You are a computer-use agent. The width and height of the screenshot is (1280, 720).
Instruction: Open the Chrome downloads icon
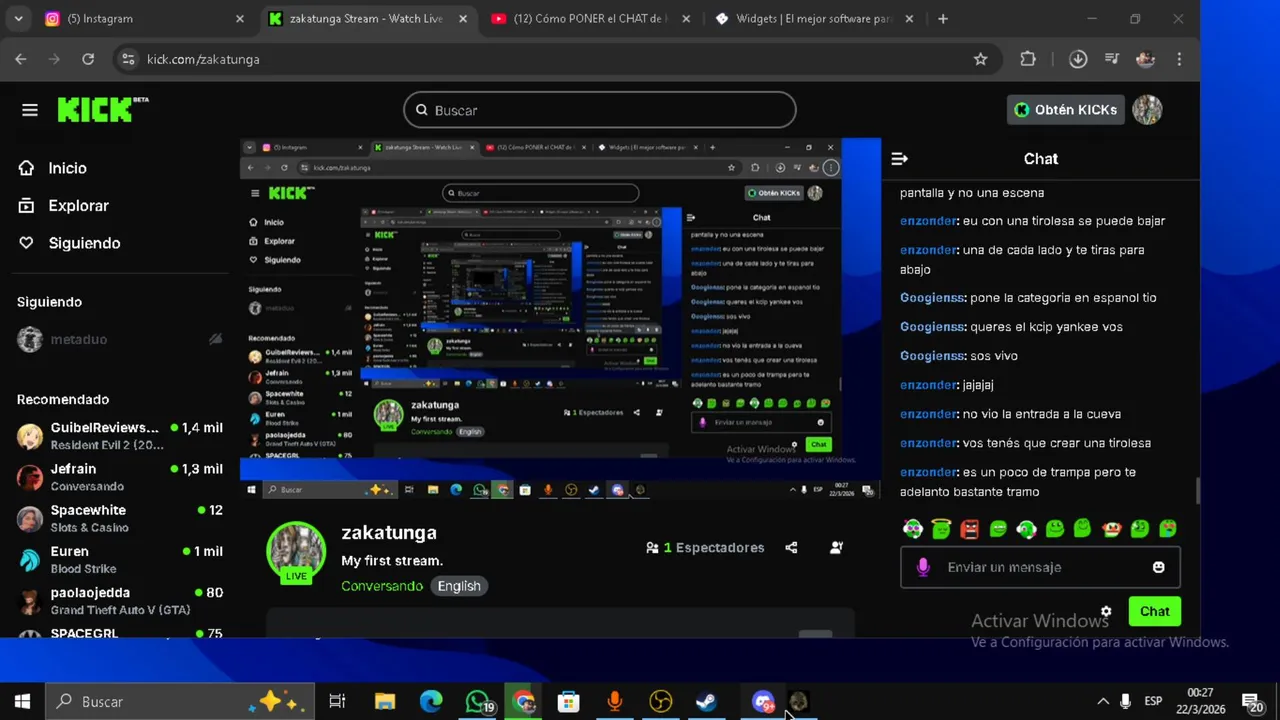(x=1078, y=59)
